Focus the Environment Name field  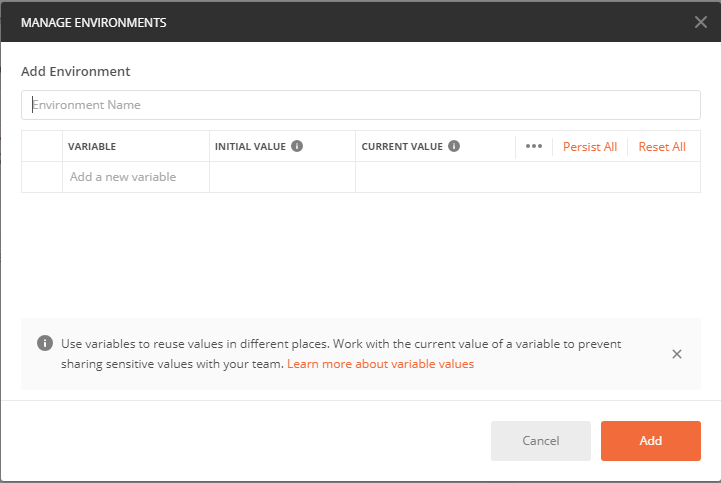tap(360, 105)
